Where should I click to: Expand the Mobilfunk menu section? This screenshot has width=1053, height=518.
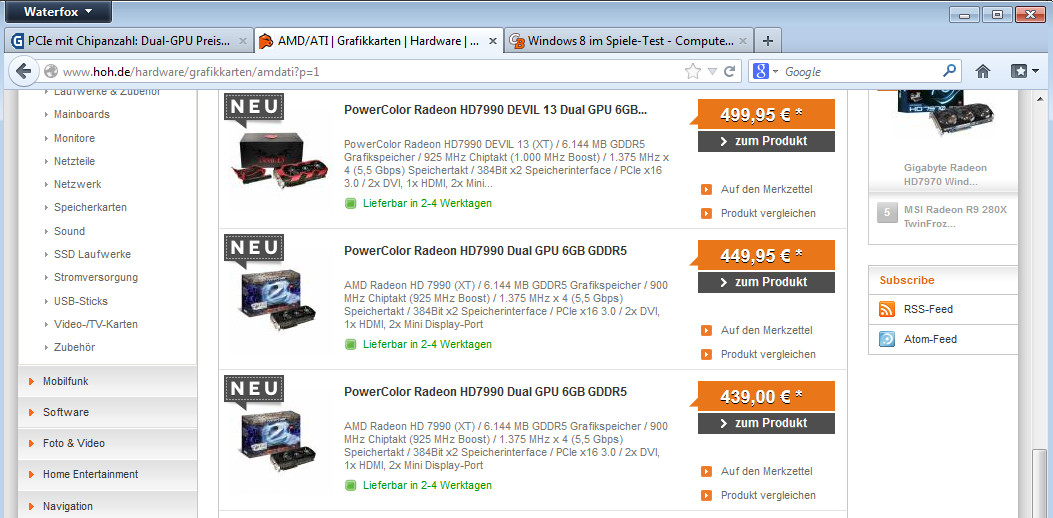coord(107,381)
